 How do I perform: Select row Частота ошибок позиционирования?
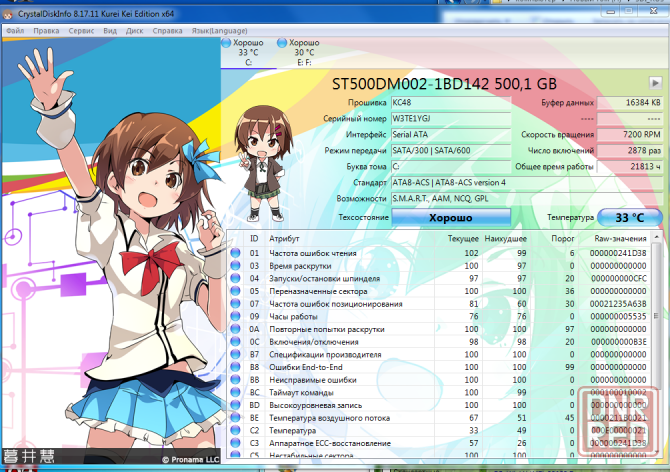point(440,304)
